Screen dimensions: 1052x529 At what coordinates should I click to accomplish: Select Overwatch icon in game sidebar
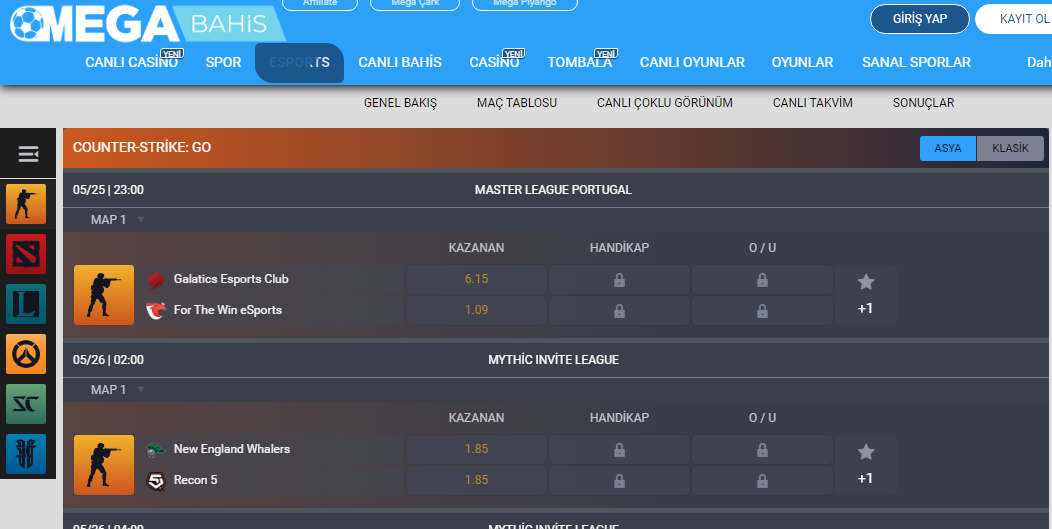point(26,354)
